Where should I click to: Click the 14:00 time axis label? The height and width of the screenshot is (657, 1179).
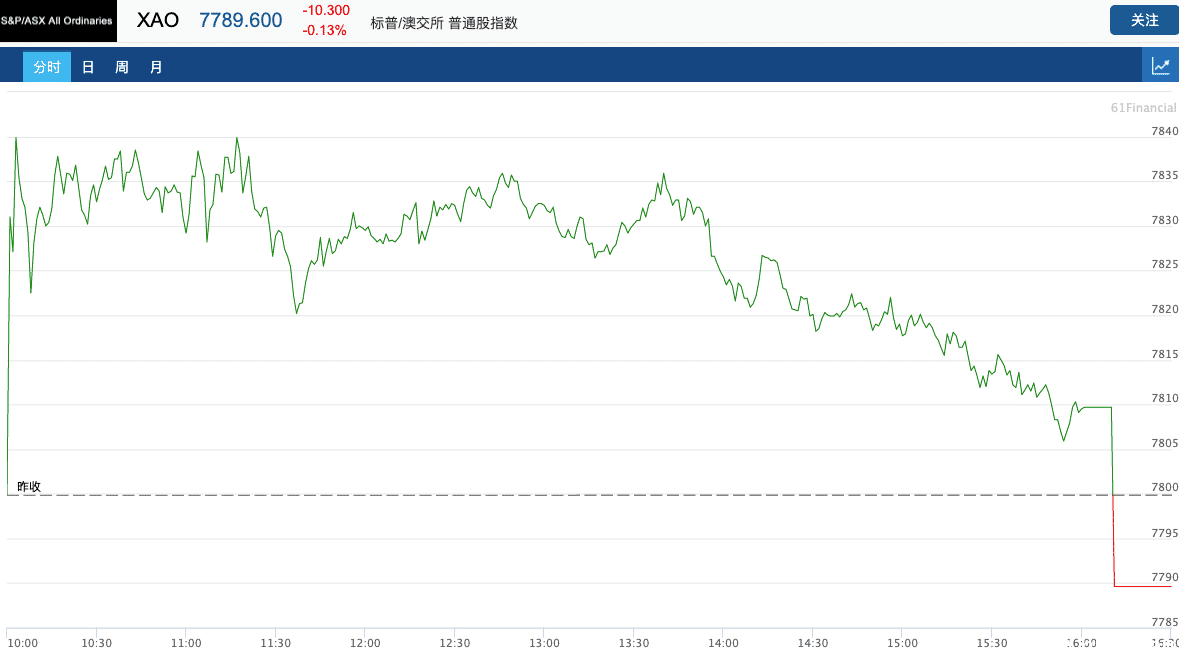point(723,643)
